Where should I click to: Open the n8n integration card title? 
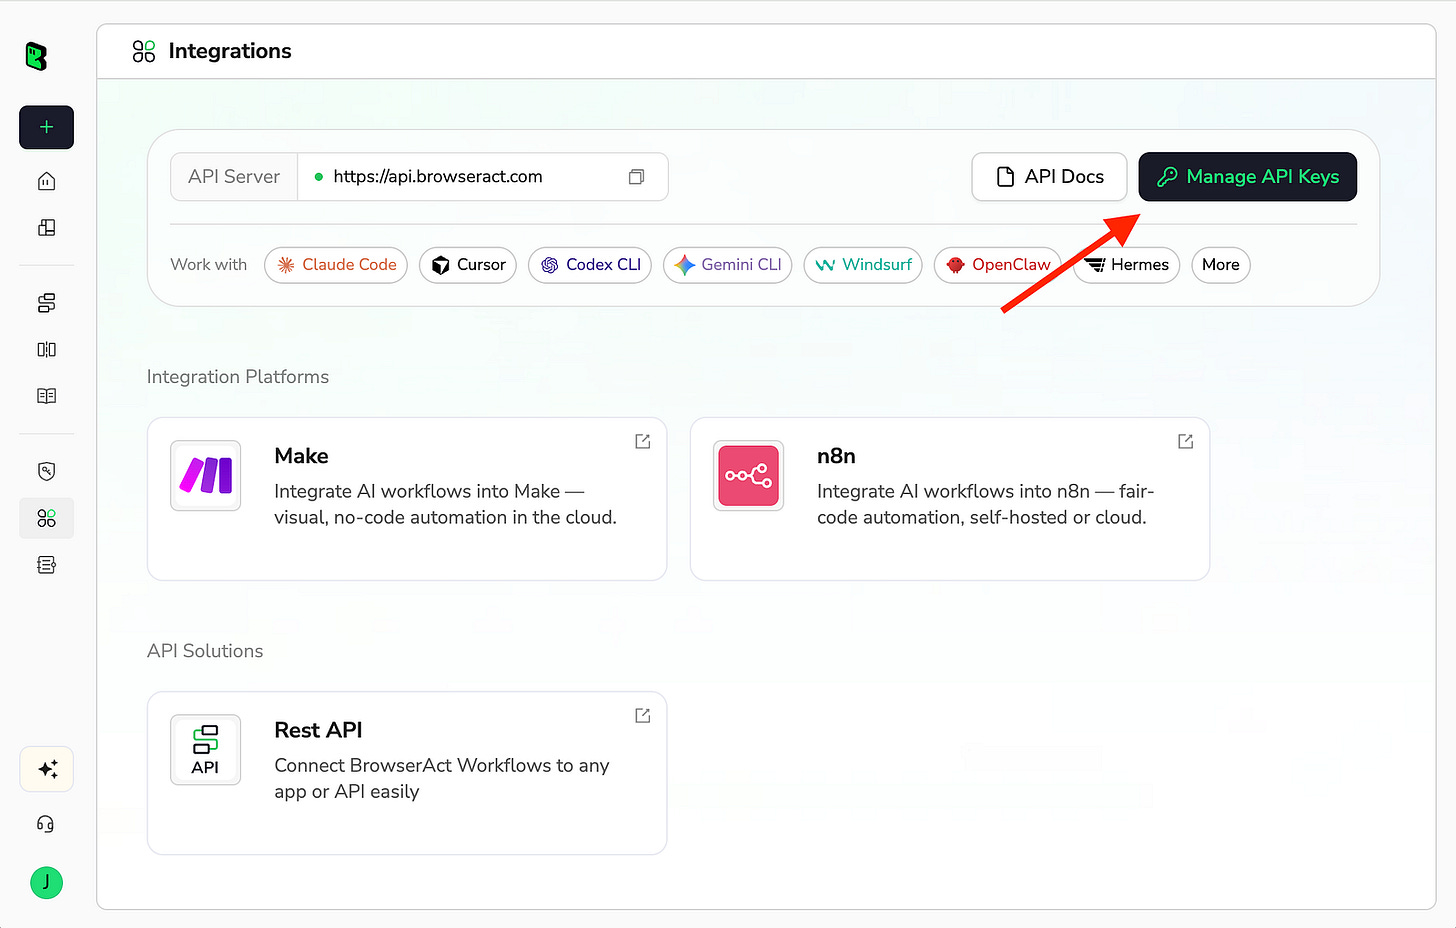pos(836,456)
